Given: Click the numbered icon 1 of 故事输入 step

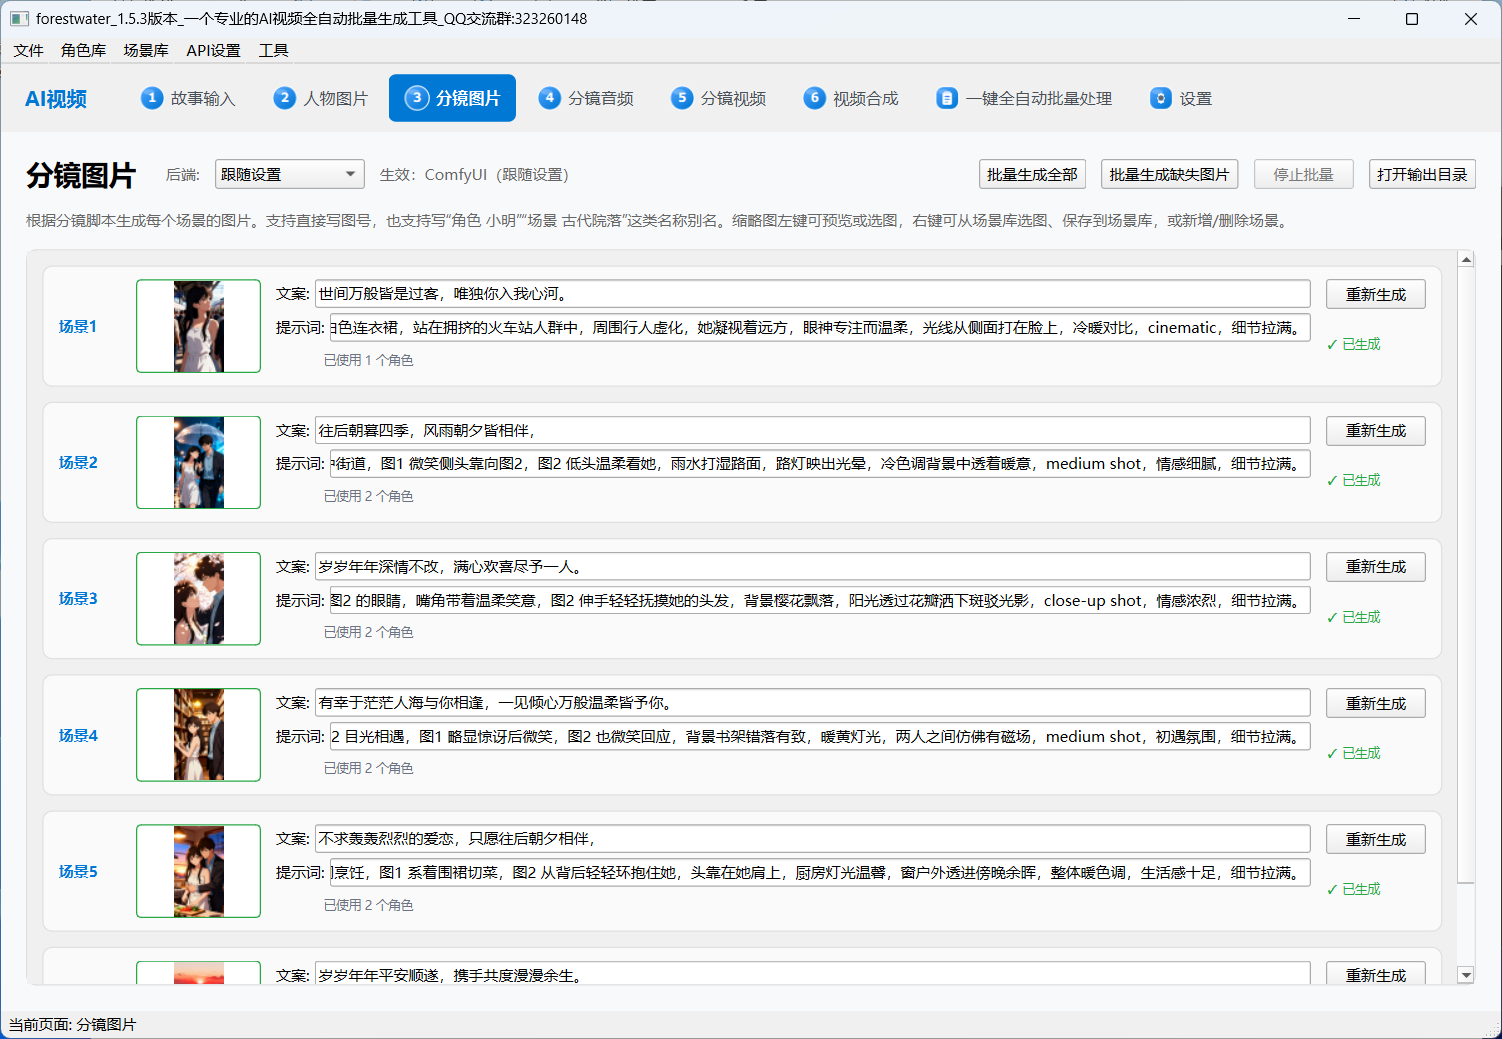Looking at the screenshot, I should pos(152,98).
